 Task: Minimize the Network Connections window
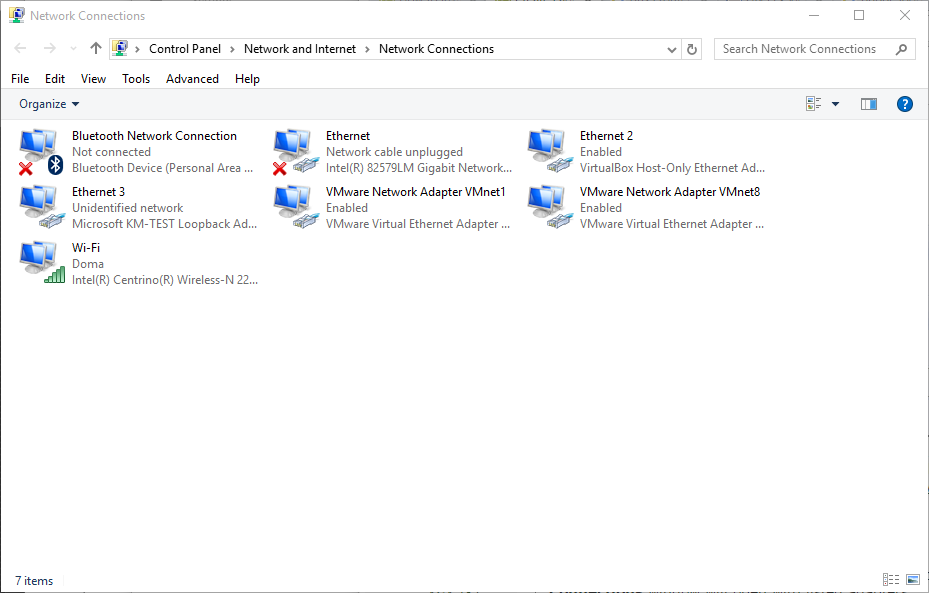click(x=814, y=15)
